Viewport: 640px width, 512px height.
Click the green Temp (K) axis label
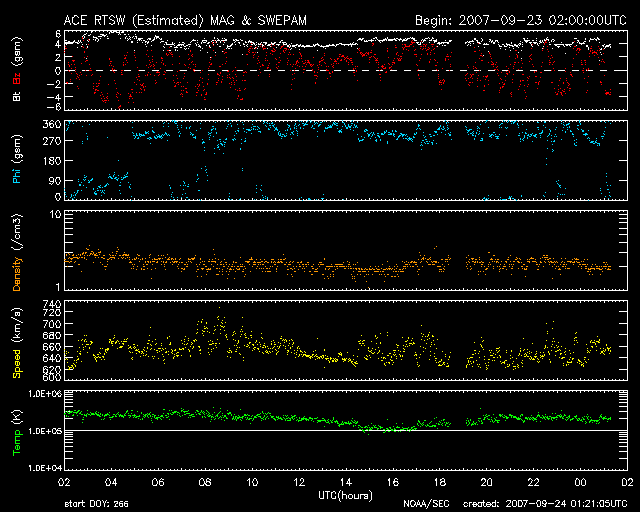point(16,429)
